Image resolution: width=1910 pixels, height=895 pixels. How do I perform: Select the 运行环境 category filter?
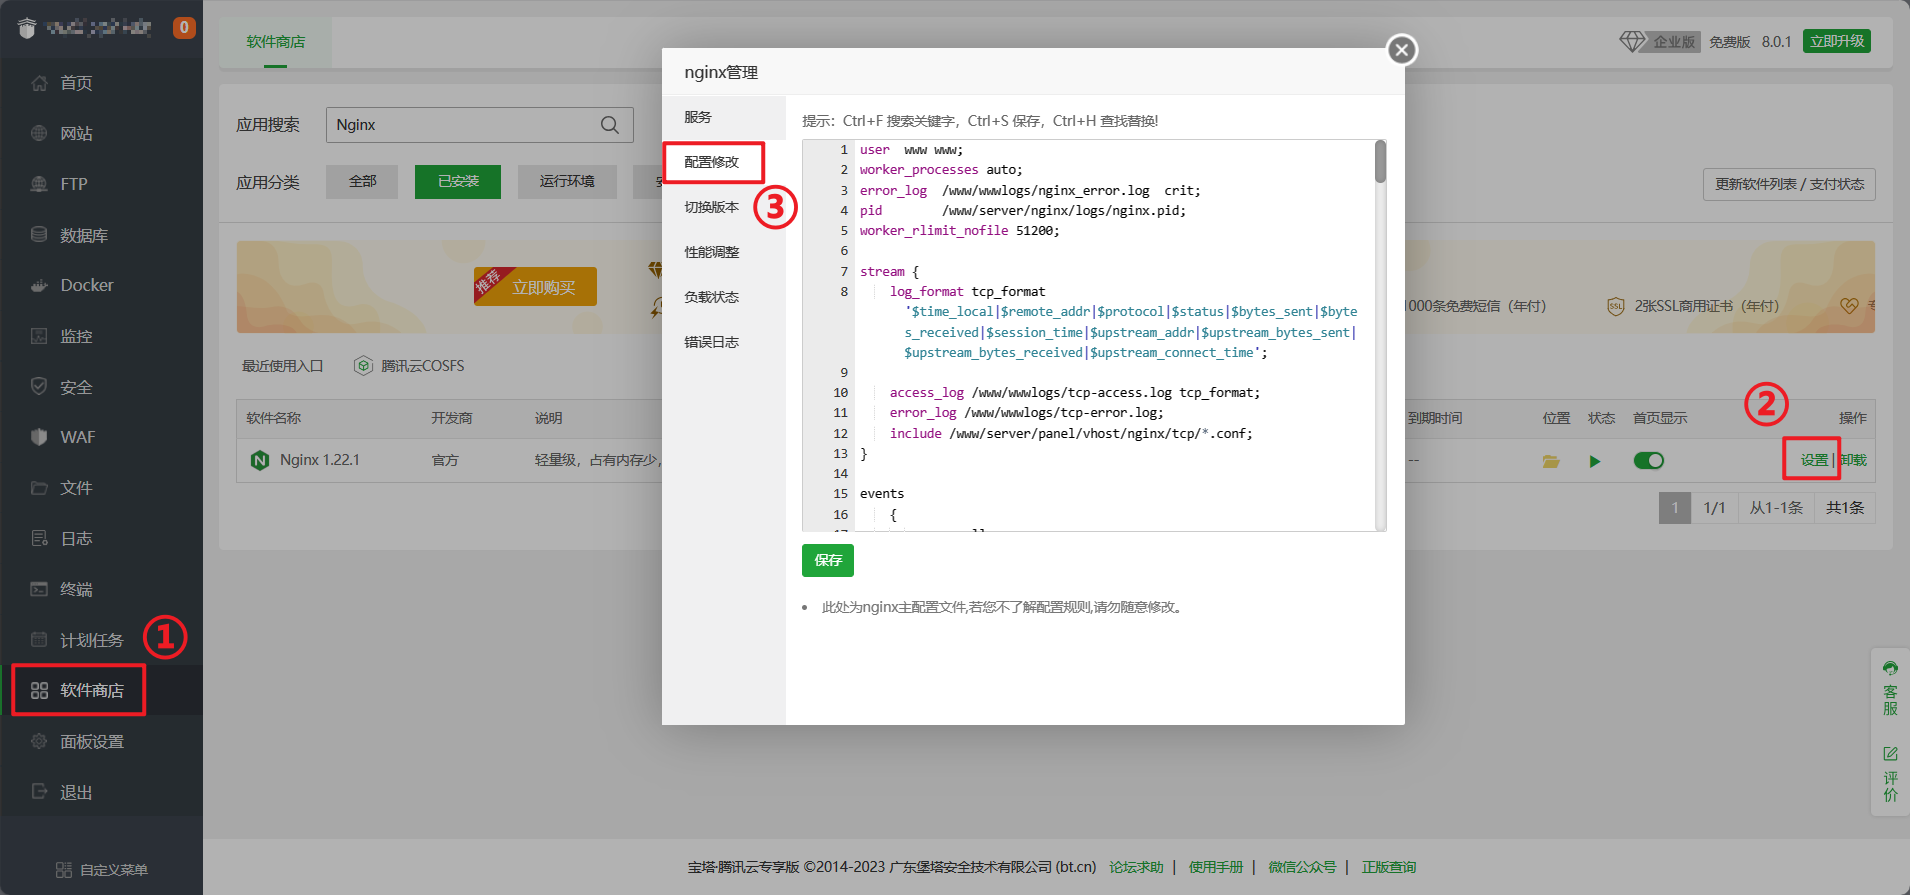(567, 182)
